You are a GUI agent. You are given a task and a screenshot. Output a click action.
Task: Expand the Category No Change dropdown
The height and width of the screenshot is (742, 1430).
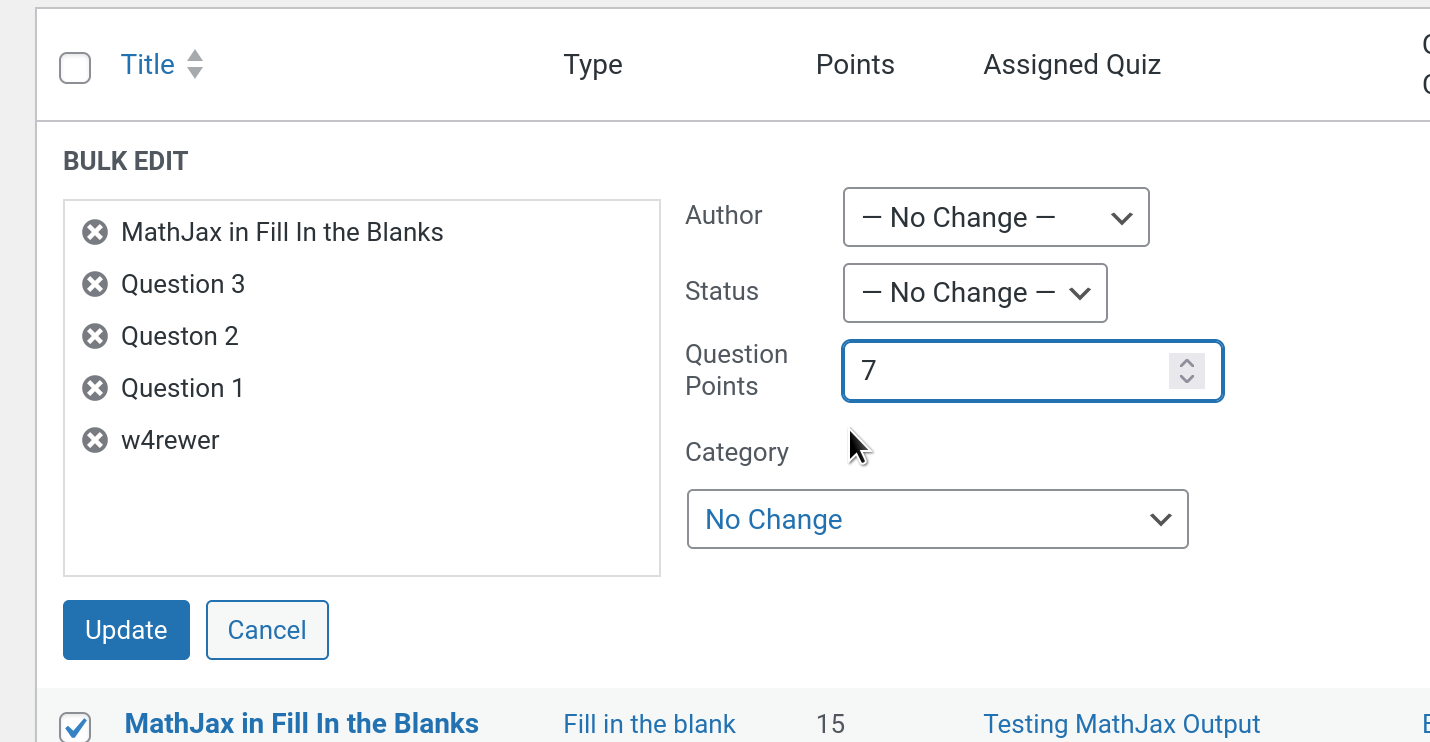click(937, 519)
